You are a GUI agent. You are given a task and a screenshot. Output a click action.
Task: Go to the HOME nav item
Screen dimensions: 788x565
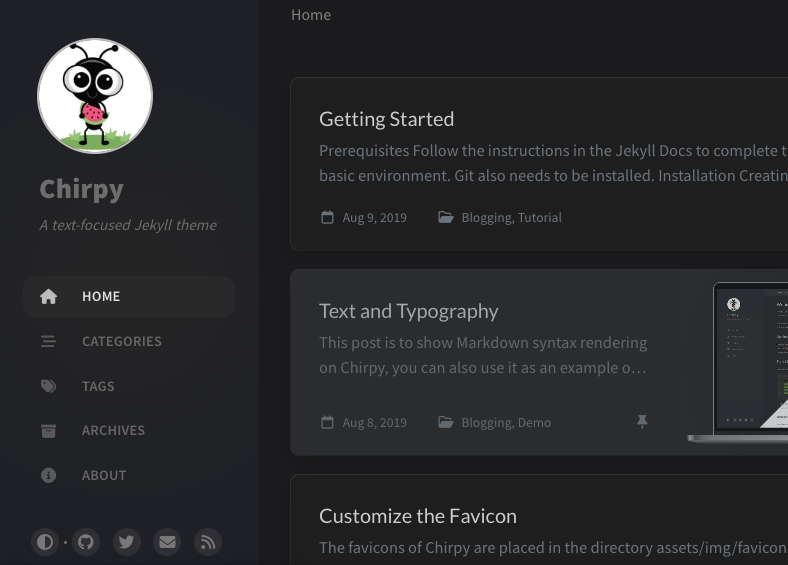tap(129, 297)
